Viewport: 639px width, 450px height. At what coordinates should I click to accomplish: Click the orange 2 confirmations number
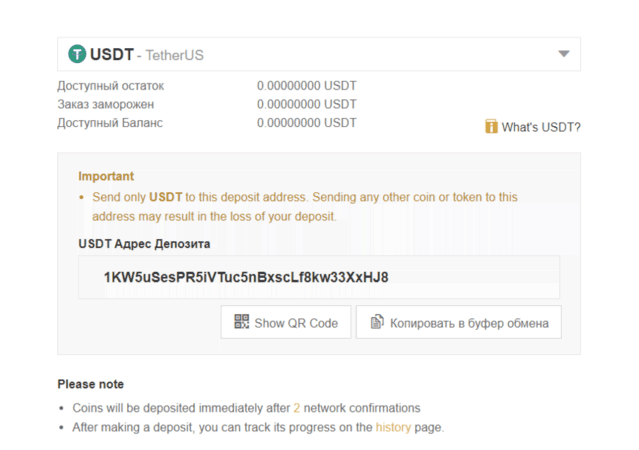(296, 408)
